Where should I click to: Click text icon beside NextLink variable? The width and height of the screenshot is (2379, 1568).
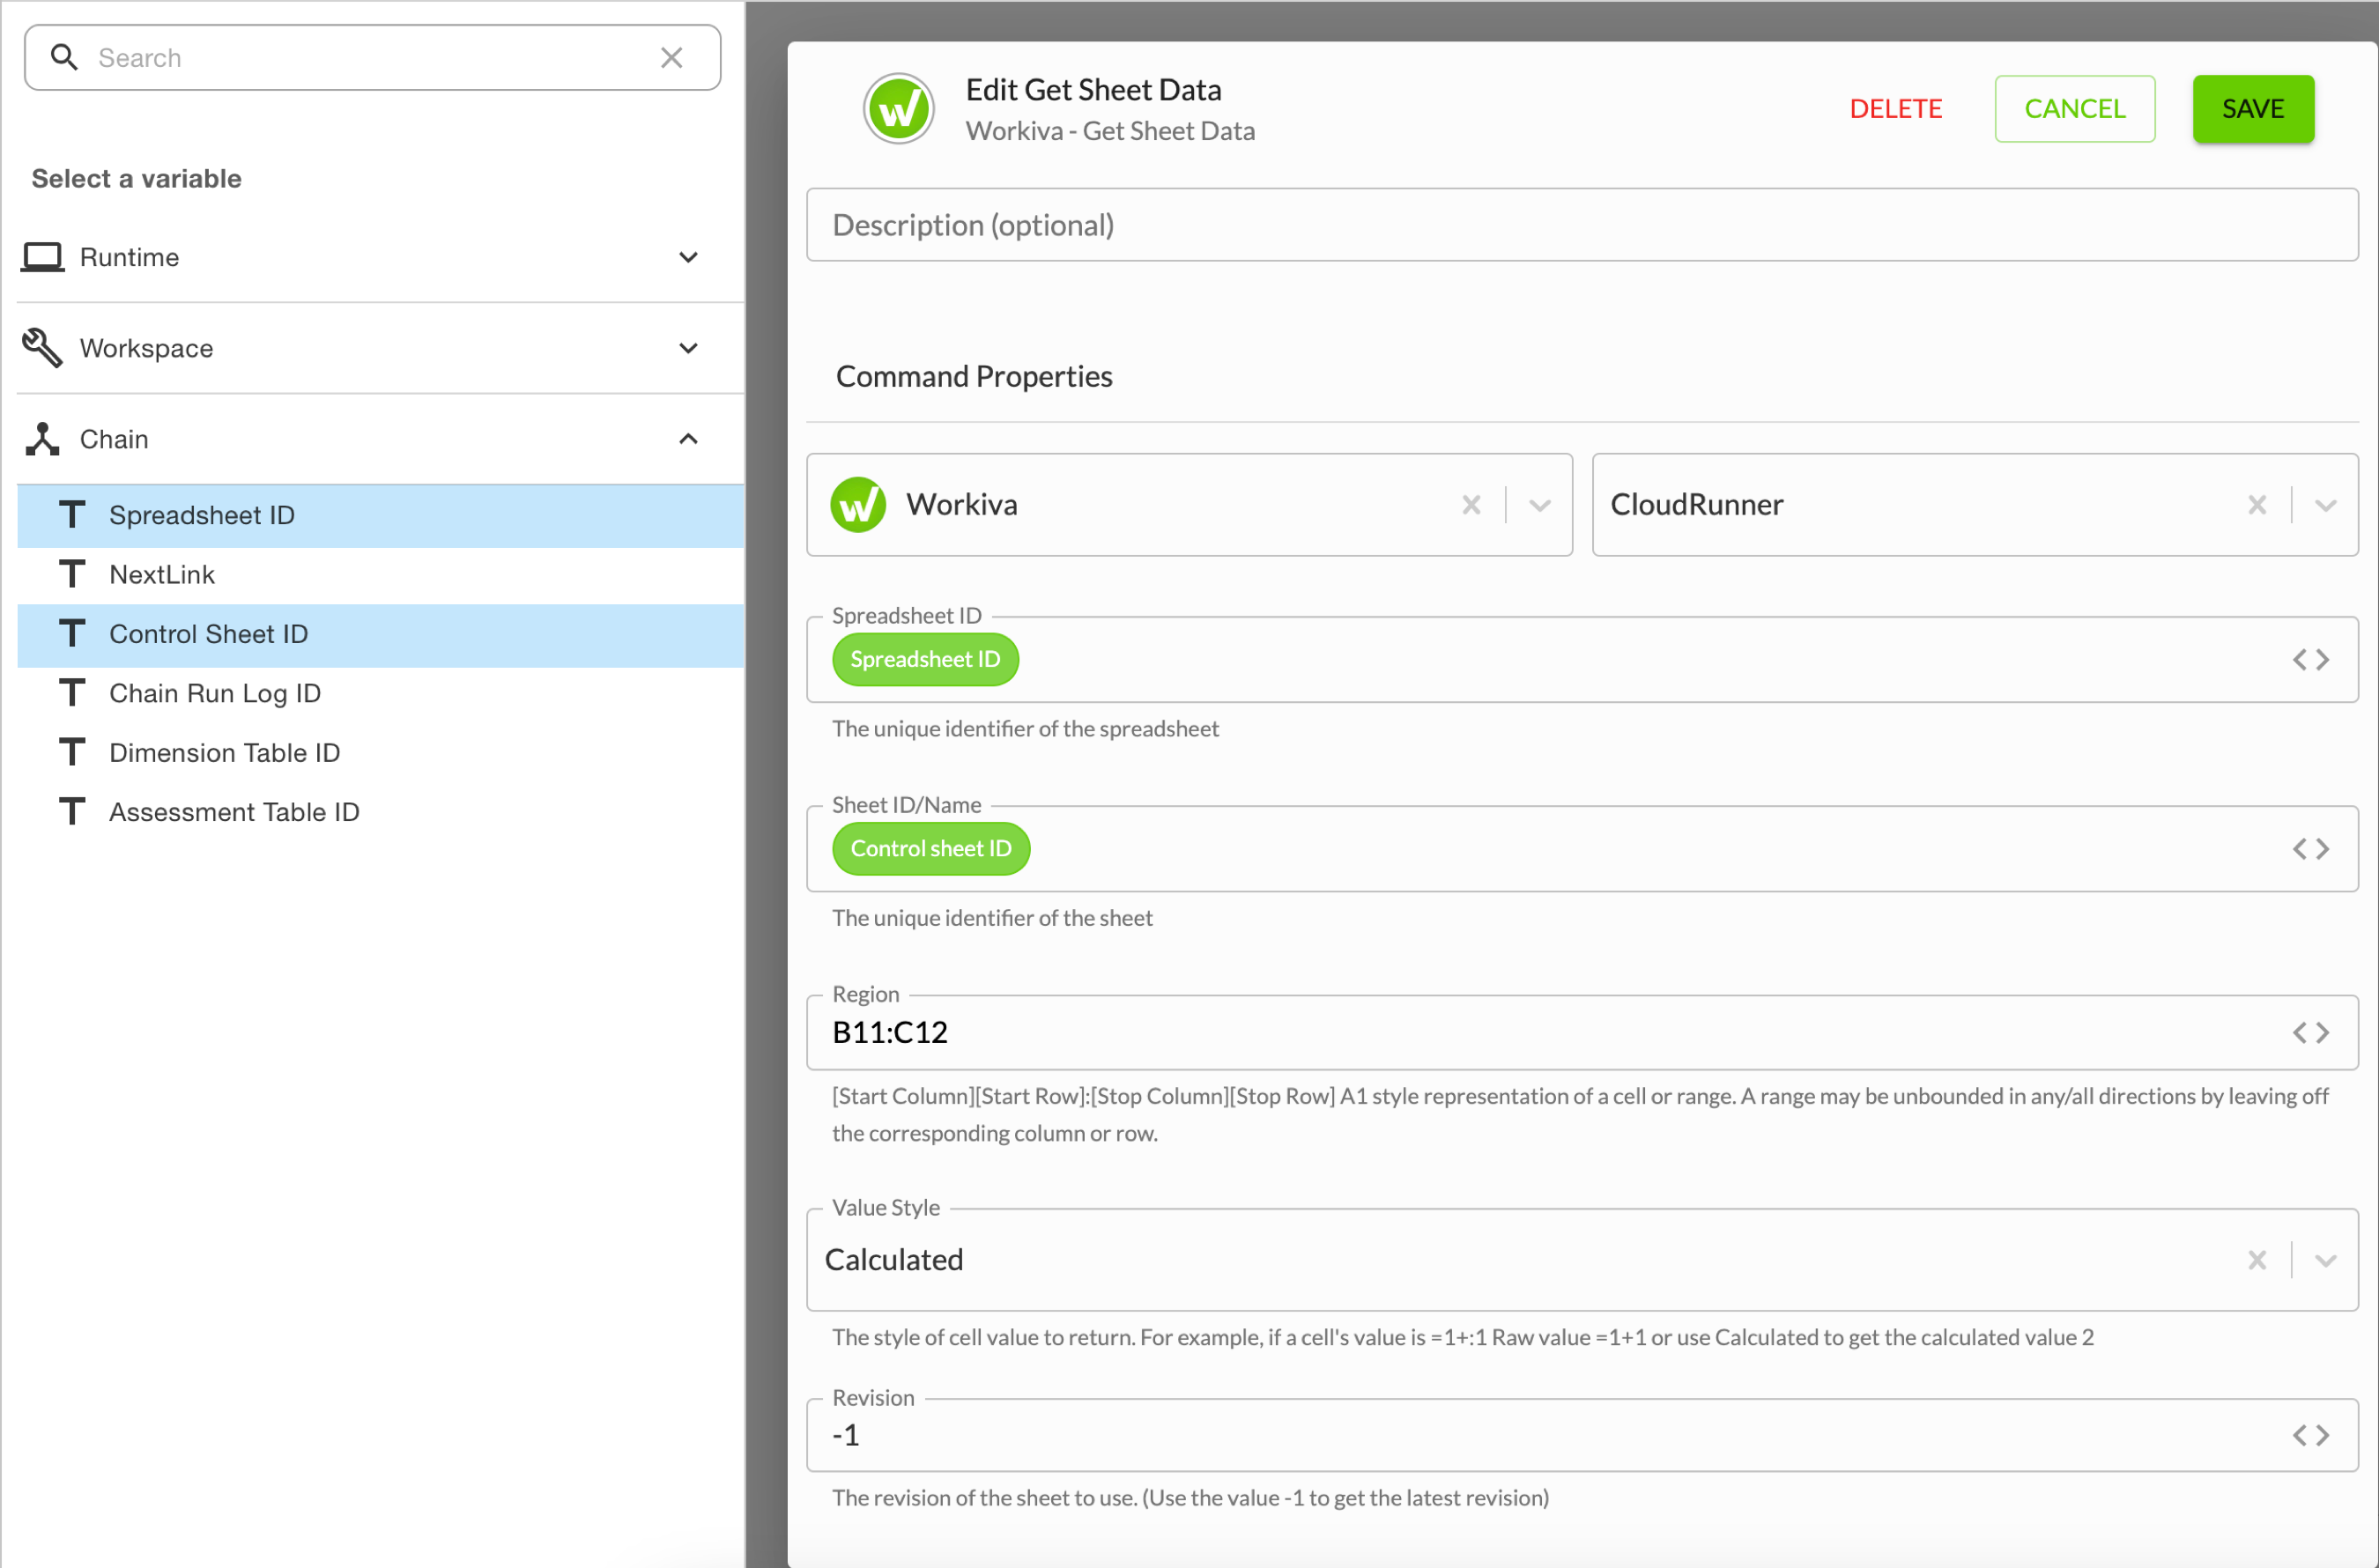tap(72, 575)
